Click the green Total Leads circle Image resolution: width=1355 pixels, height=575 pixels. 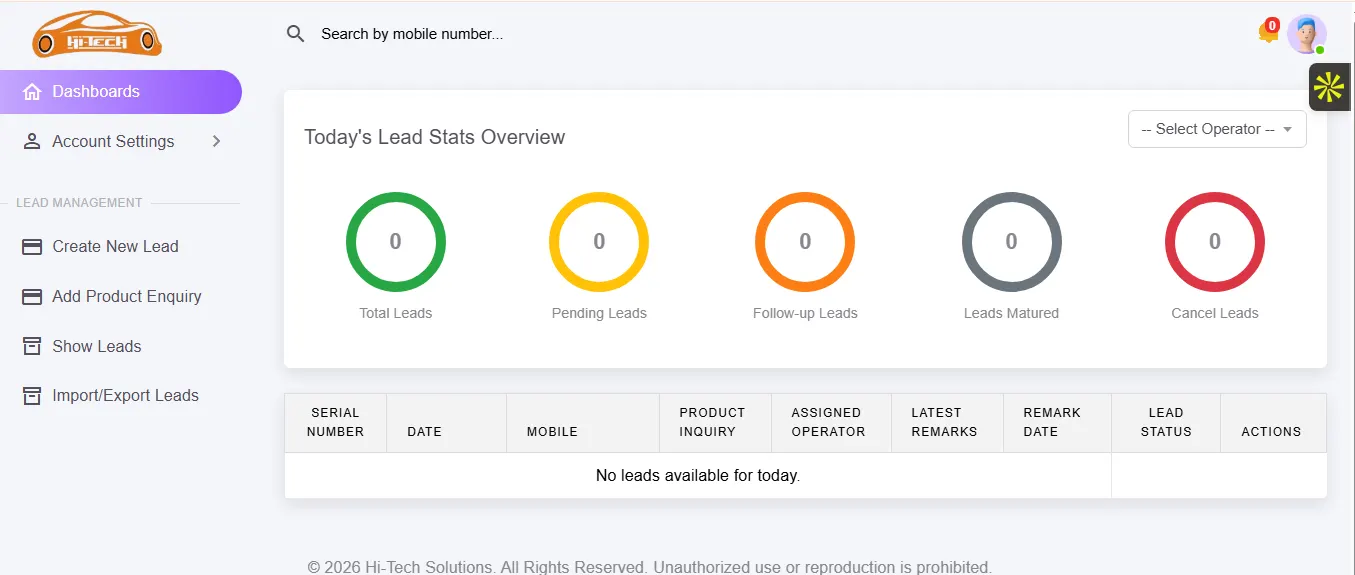tap(396, 242)
